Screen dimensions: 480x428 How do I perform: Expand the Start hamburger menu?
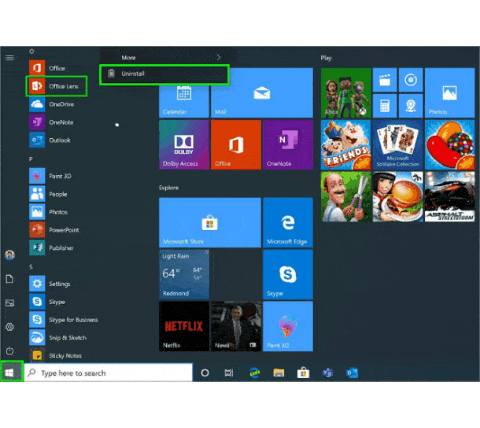click(10, 58)
